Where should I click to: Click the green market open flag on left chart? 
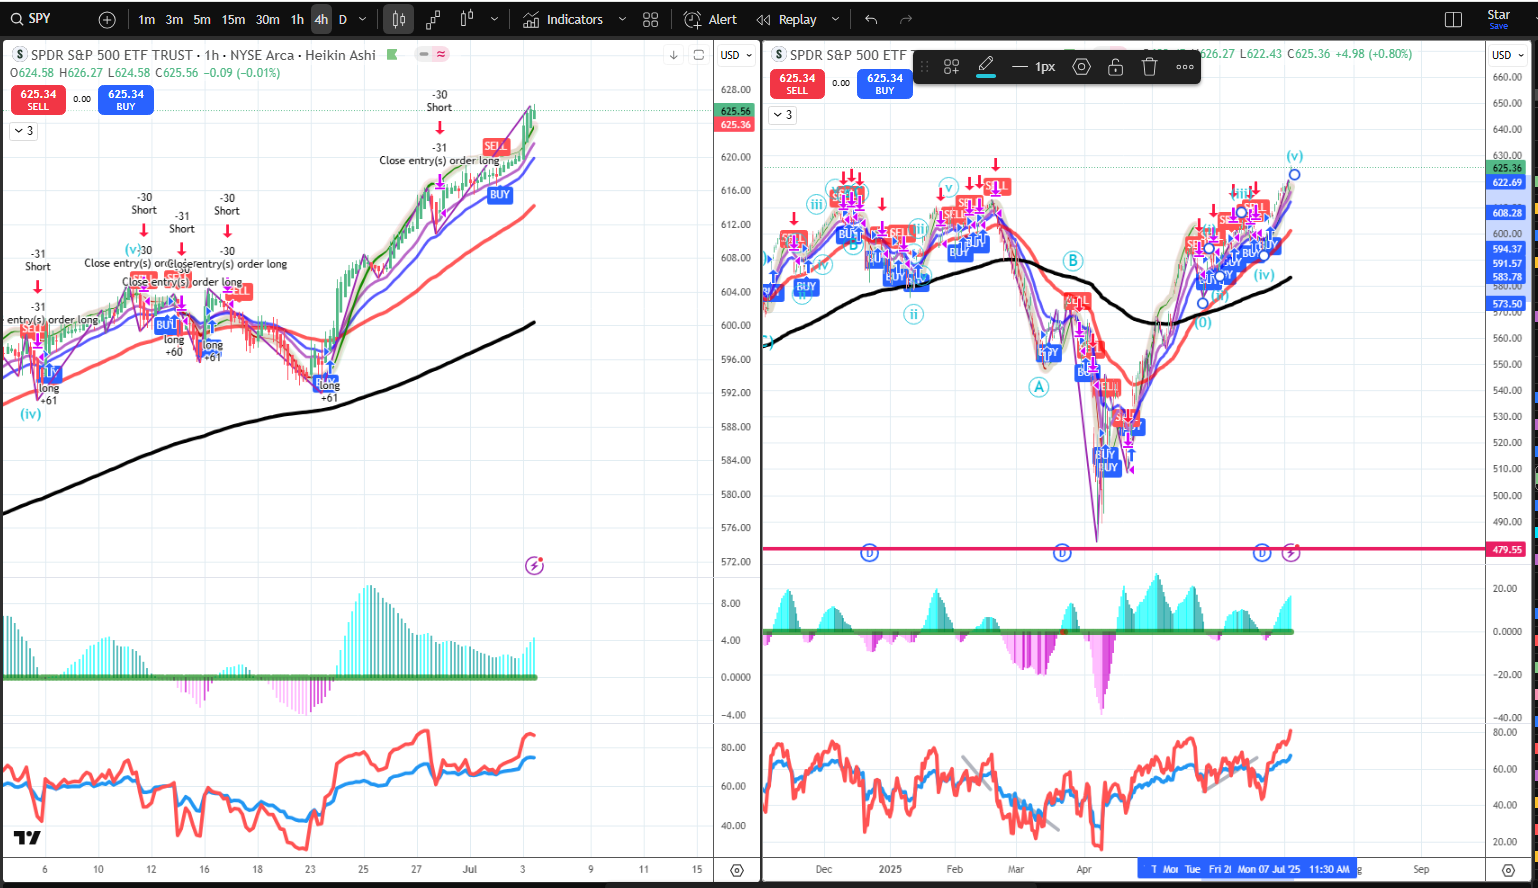[392, 55]
